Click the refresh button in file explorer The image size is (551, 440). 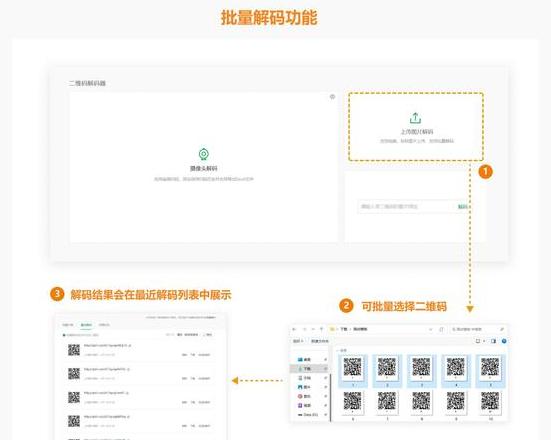click(442, 329)
